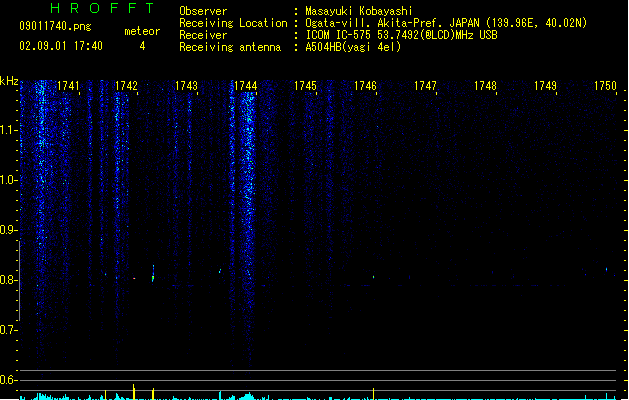Screen dimensions: 629x400
Task: Click the 1744 time marker
Action: pyautogui.click(x=246, y=86)
